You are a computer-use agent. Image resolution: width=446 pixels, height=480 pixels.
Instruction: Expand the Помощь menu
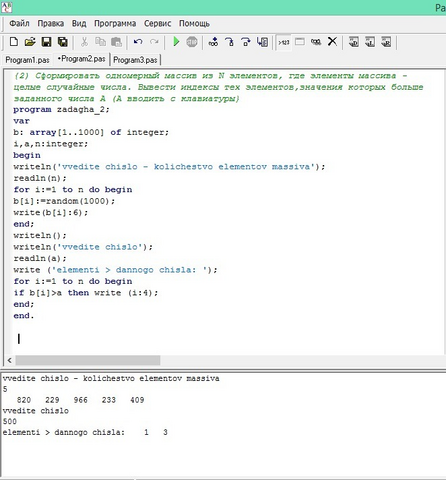click(194, 23)
